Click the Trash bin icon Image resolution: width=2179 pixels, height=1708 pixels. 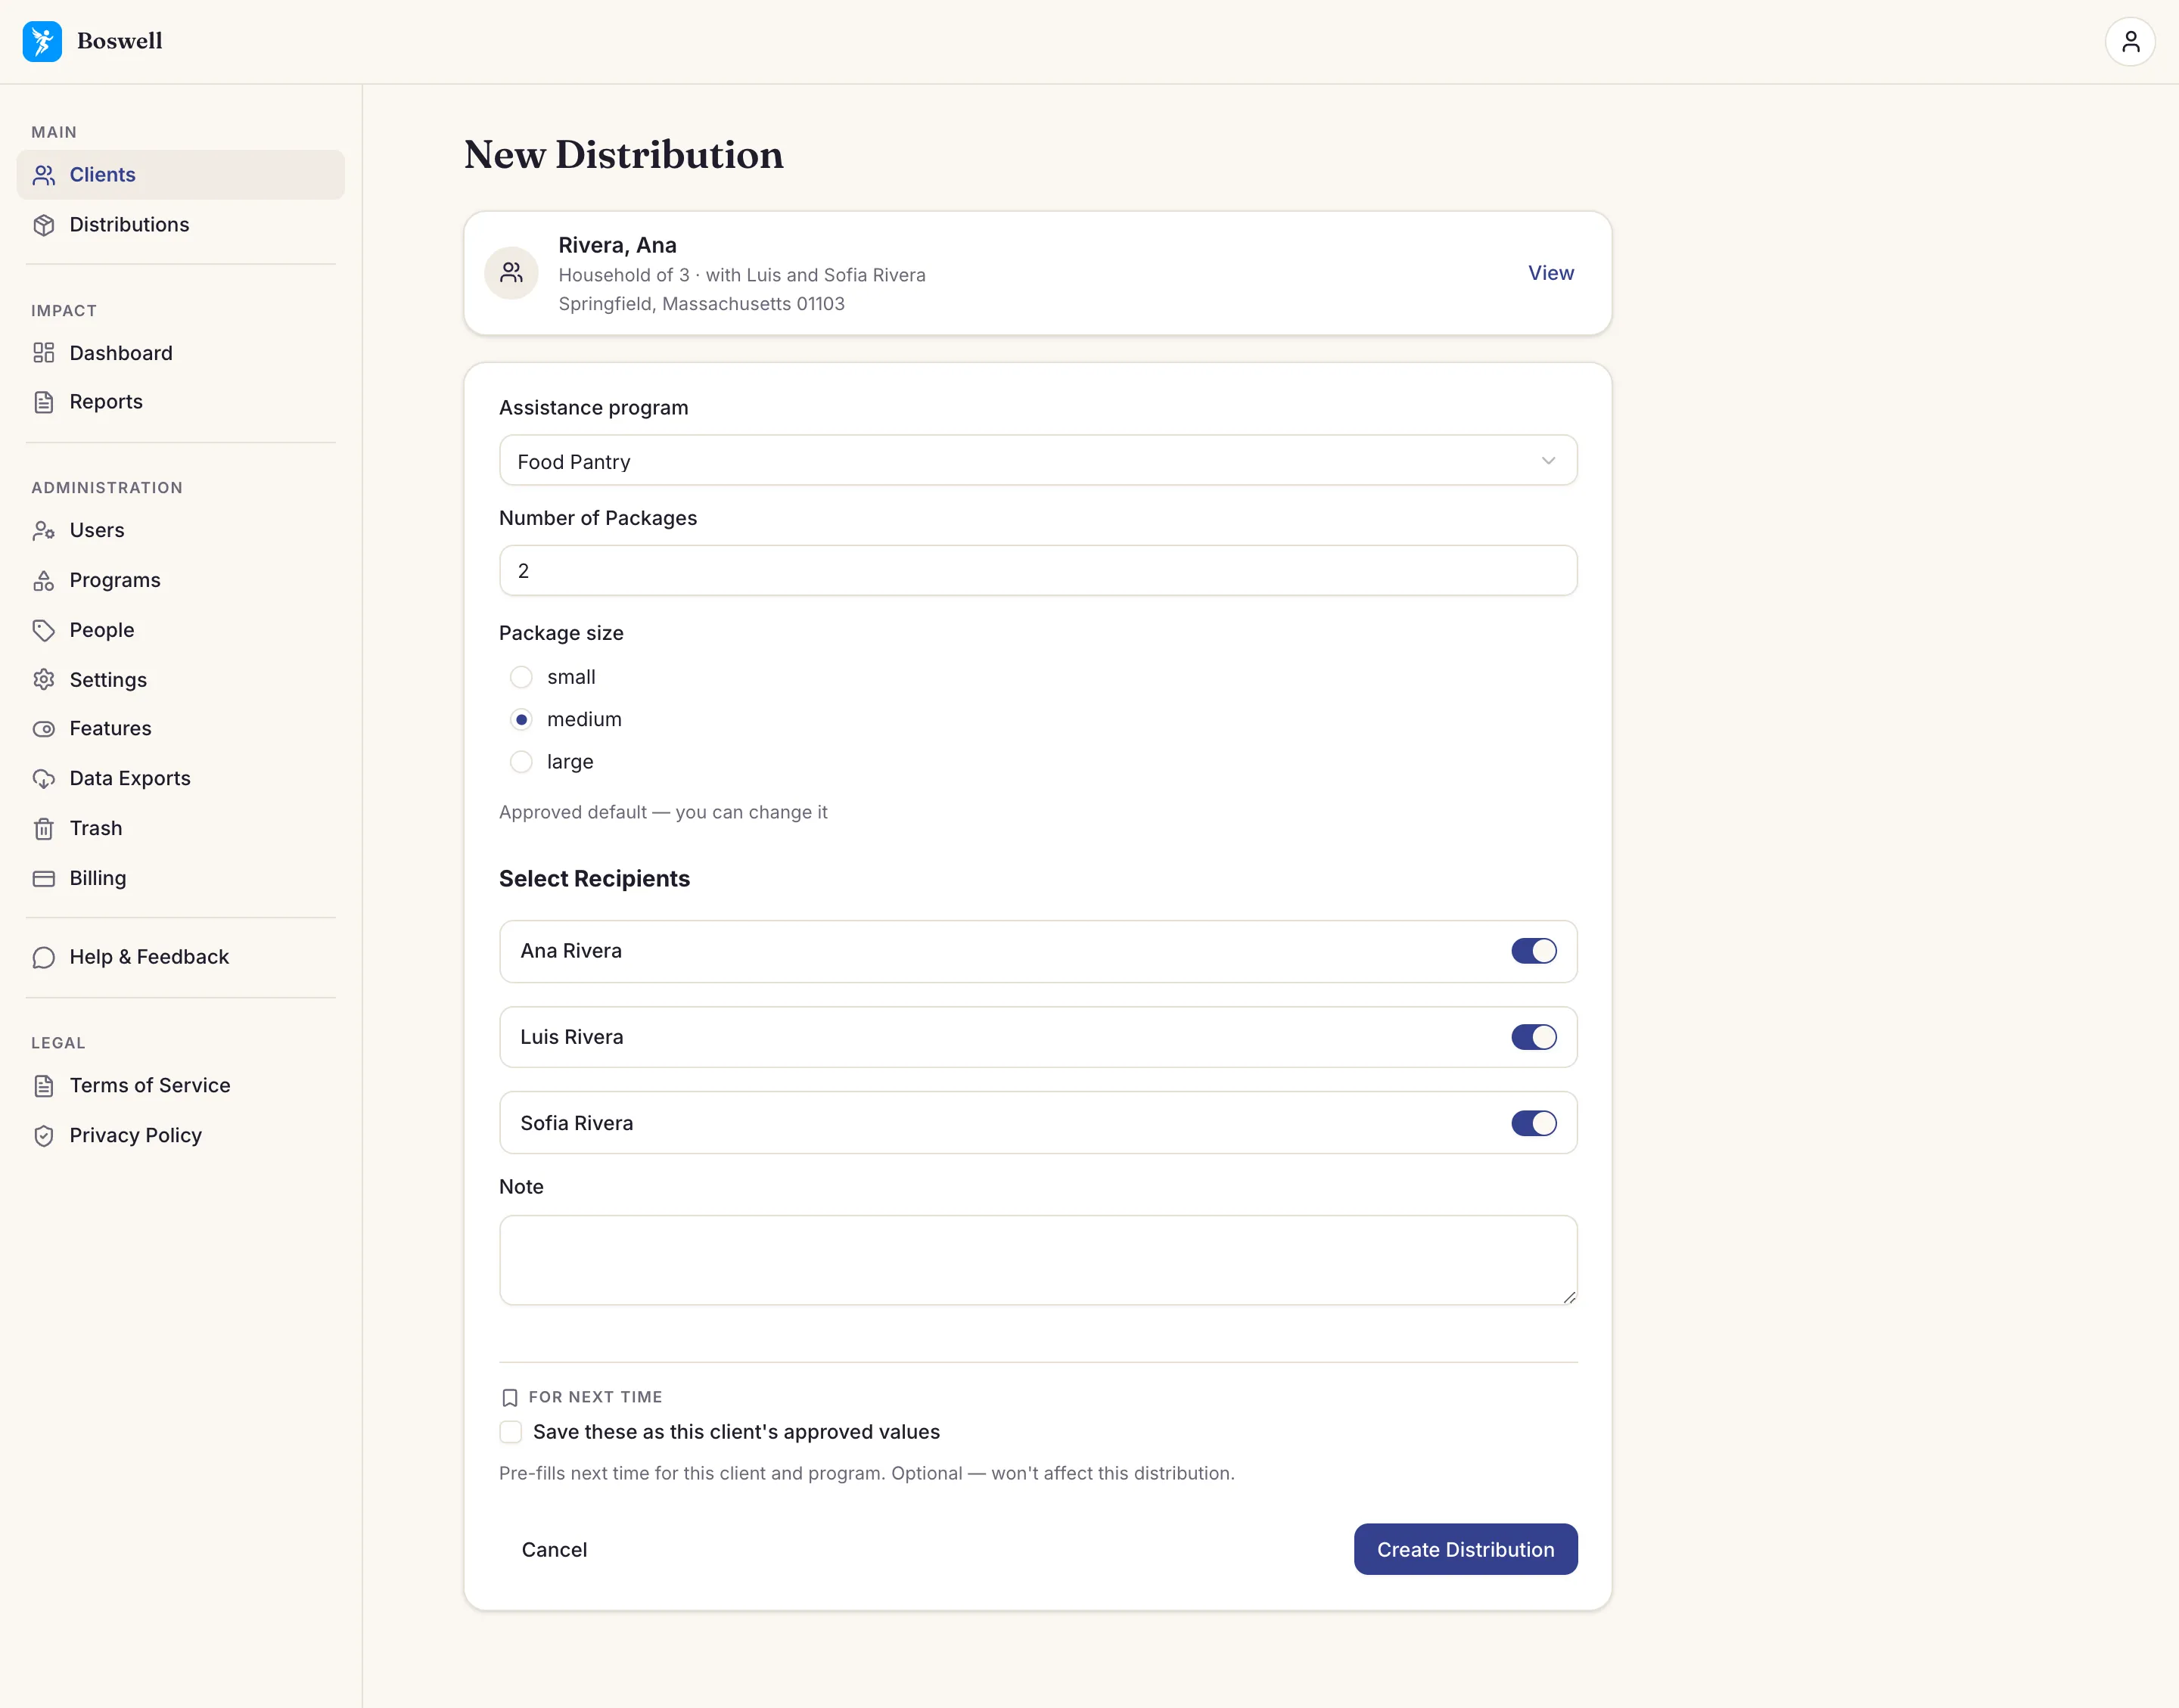[44, 829]
